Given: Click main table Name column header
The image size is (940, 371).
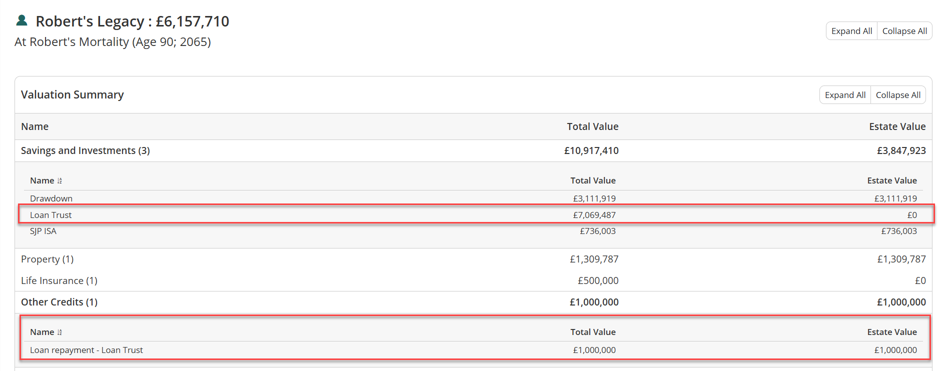Looking at the screenshot, I should (x=35, y=127).
